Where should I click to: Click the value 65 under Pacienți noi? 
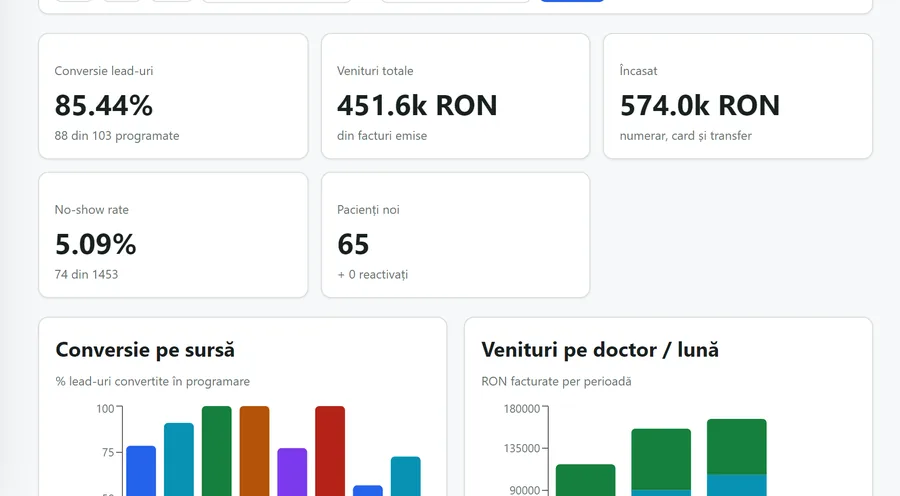click(353, 245)
